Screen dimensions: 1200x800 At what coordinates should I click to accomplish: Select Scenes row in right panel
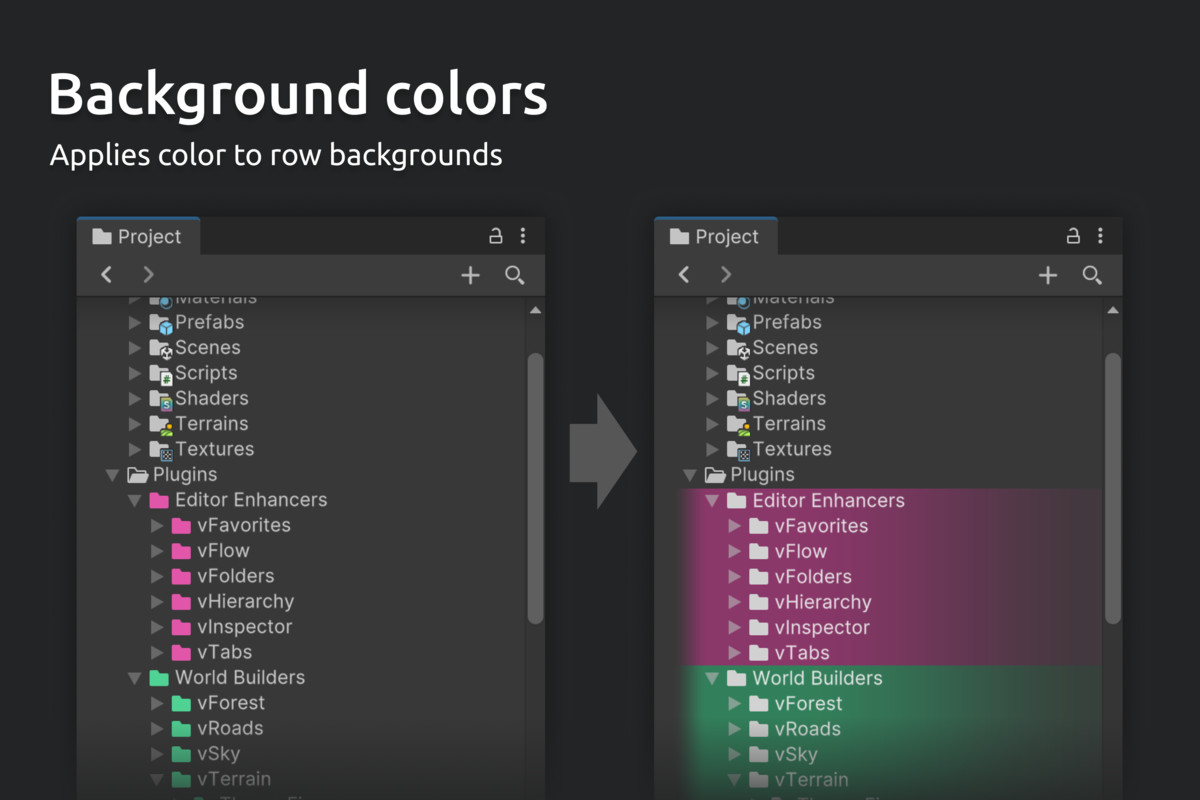(x=879, y=348)
